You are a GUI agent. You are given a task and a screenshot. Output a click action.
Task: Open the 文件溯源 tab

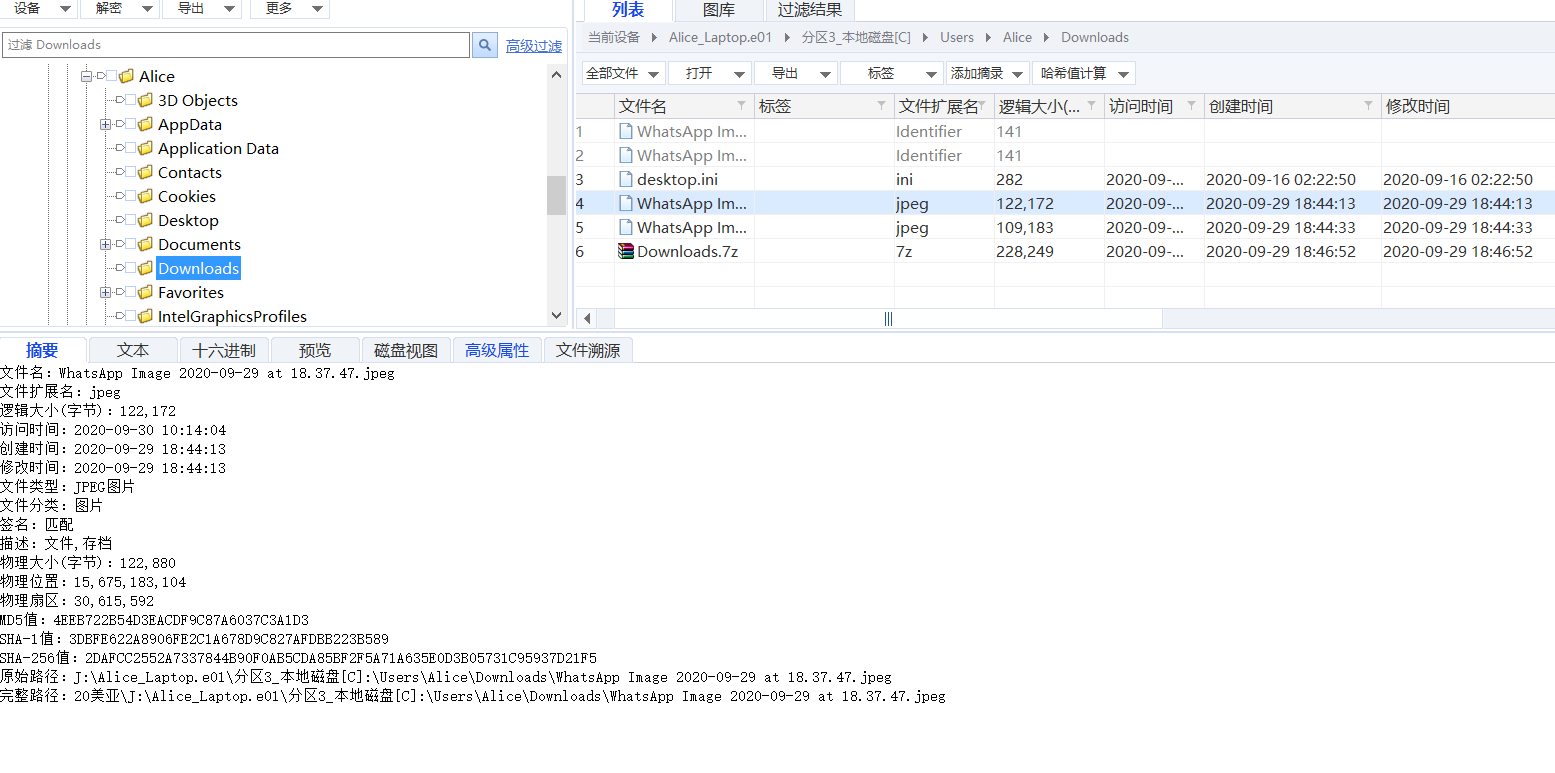point(588,350)
